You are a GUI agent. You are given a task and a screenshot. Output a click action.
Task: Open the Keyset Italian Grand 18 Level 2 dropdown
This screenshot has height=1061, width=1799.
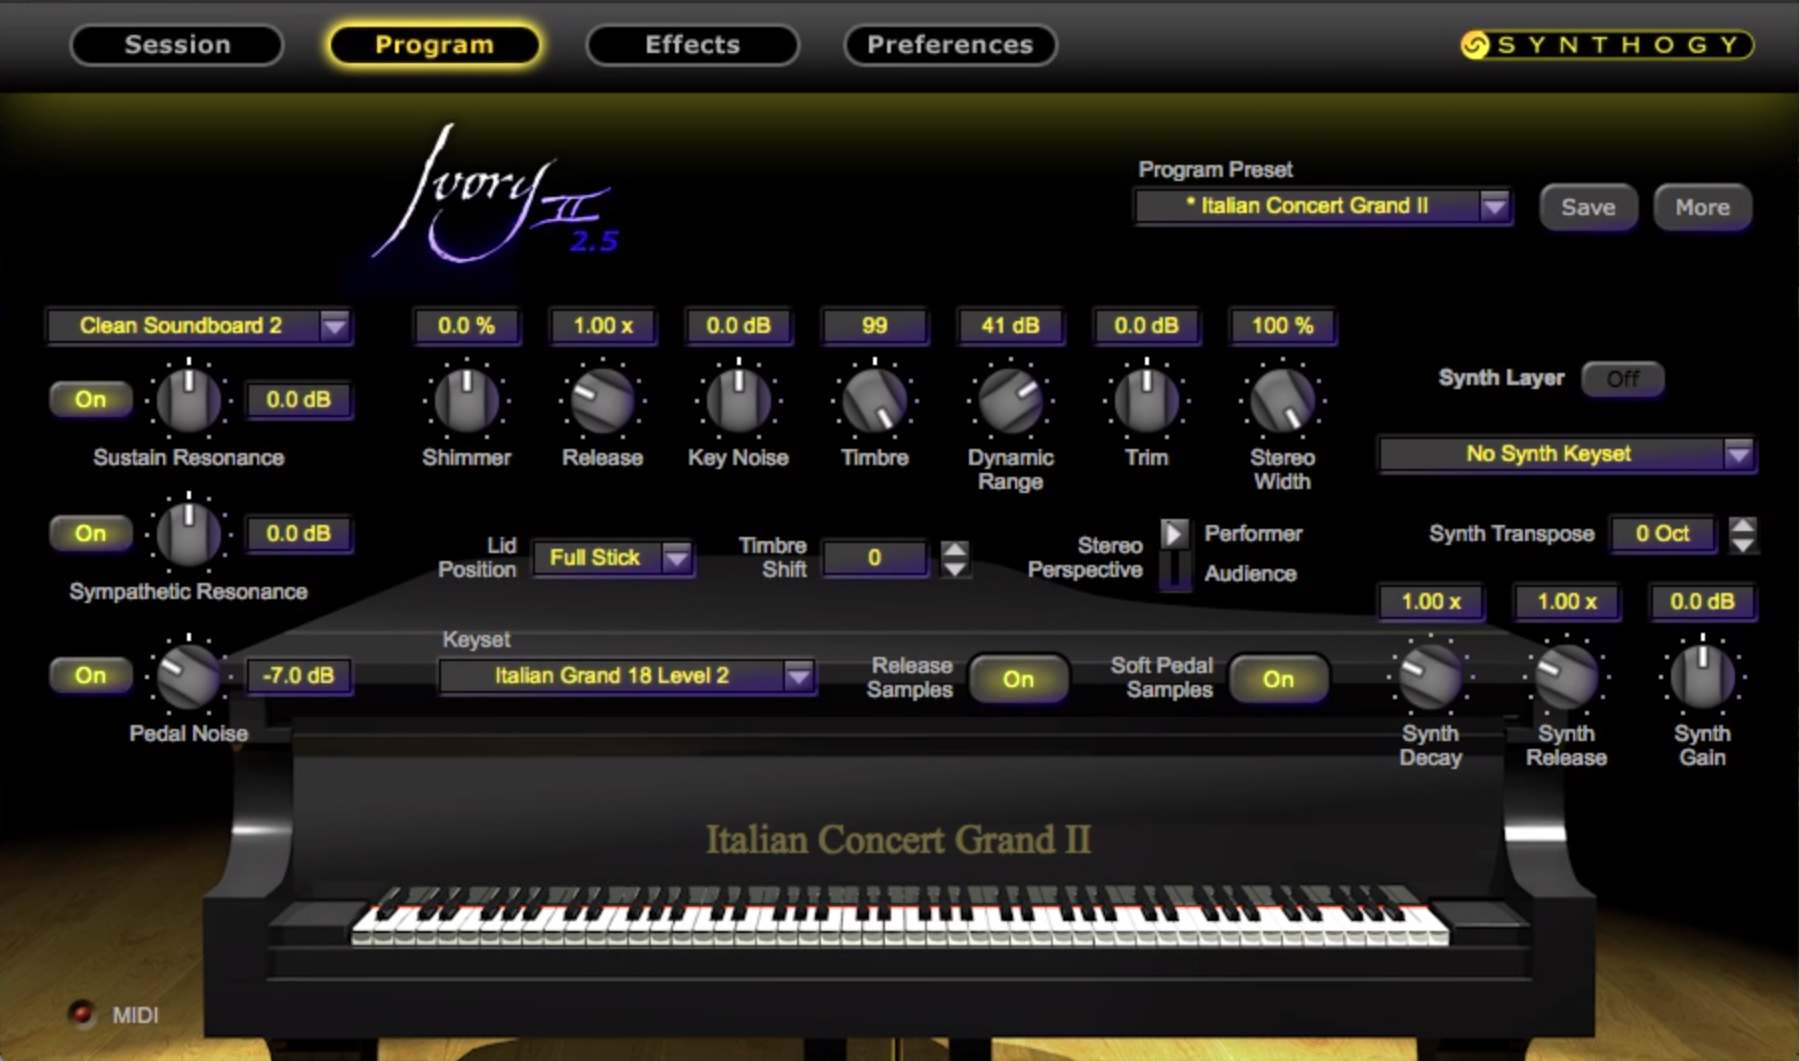pos(627,676)
